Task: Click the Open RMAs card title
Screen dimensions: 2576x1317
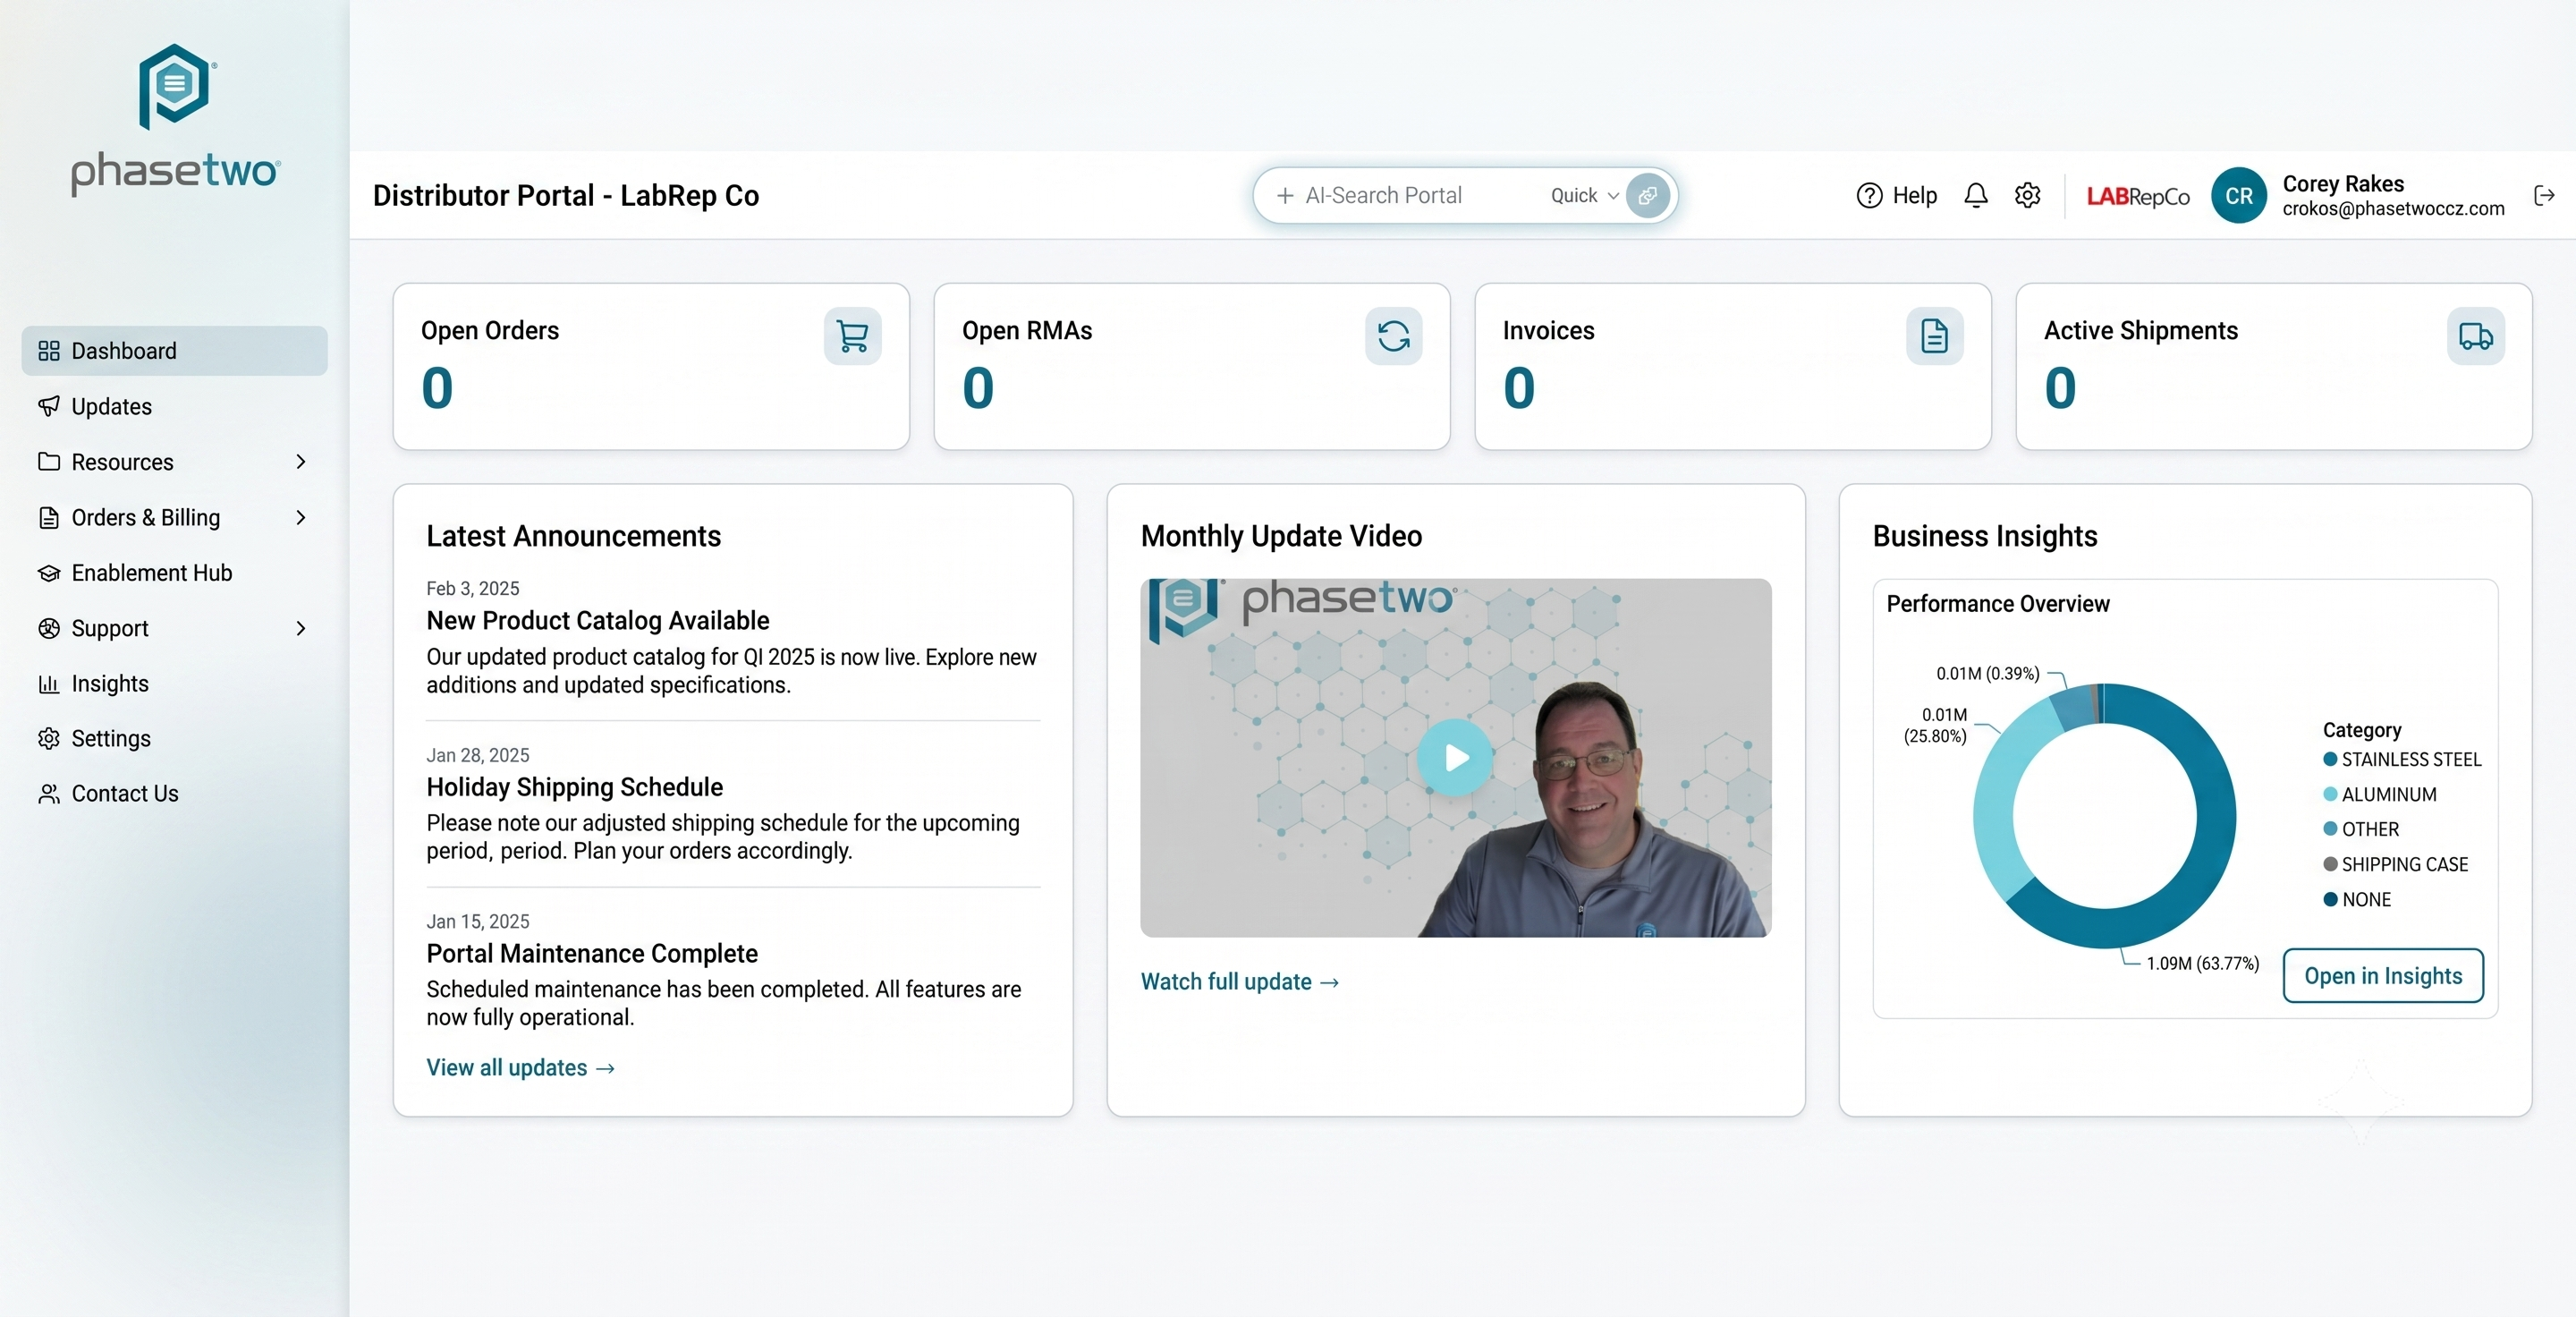Action: click(1027, 331)
